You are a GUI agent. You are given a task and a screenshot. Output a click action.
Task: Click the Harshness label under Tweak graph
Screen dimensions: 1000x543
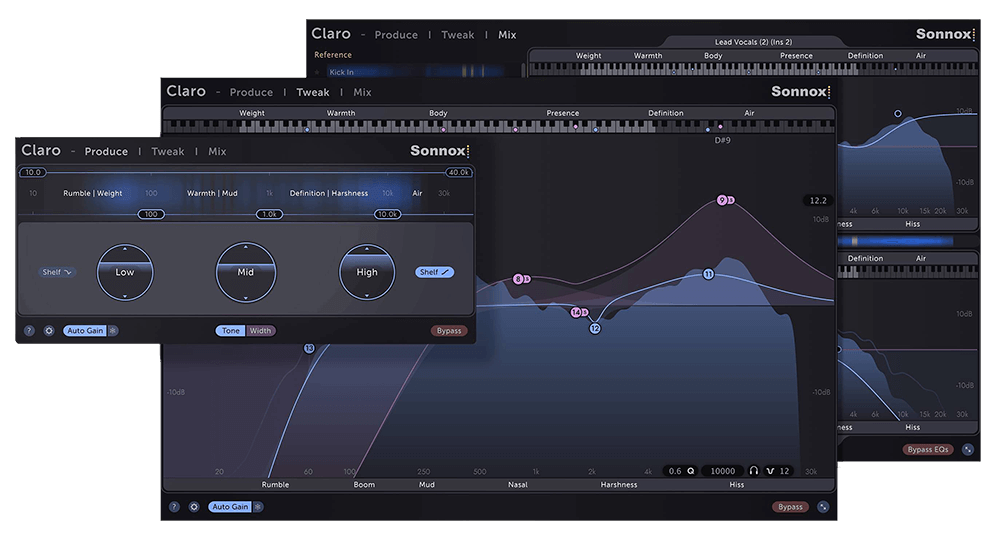click(619, 485)
